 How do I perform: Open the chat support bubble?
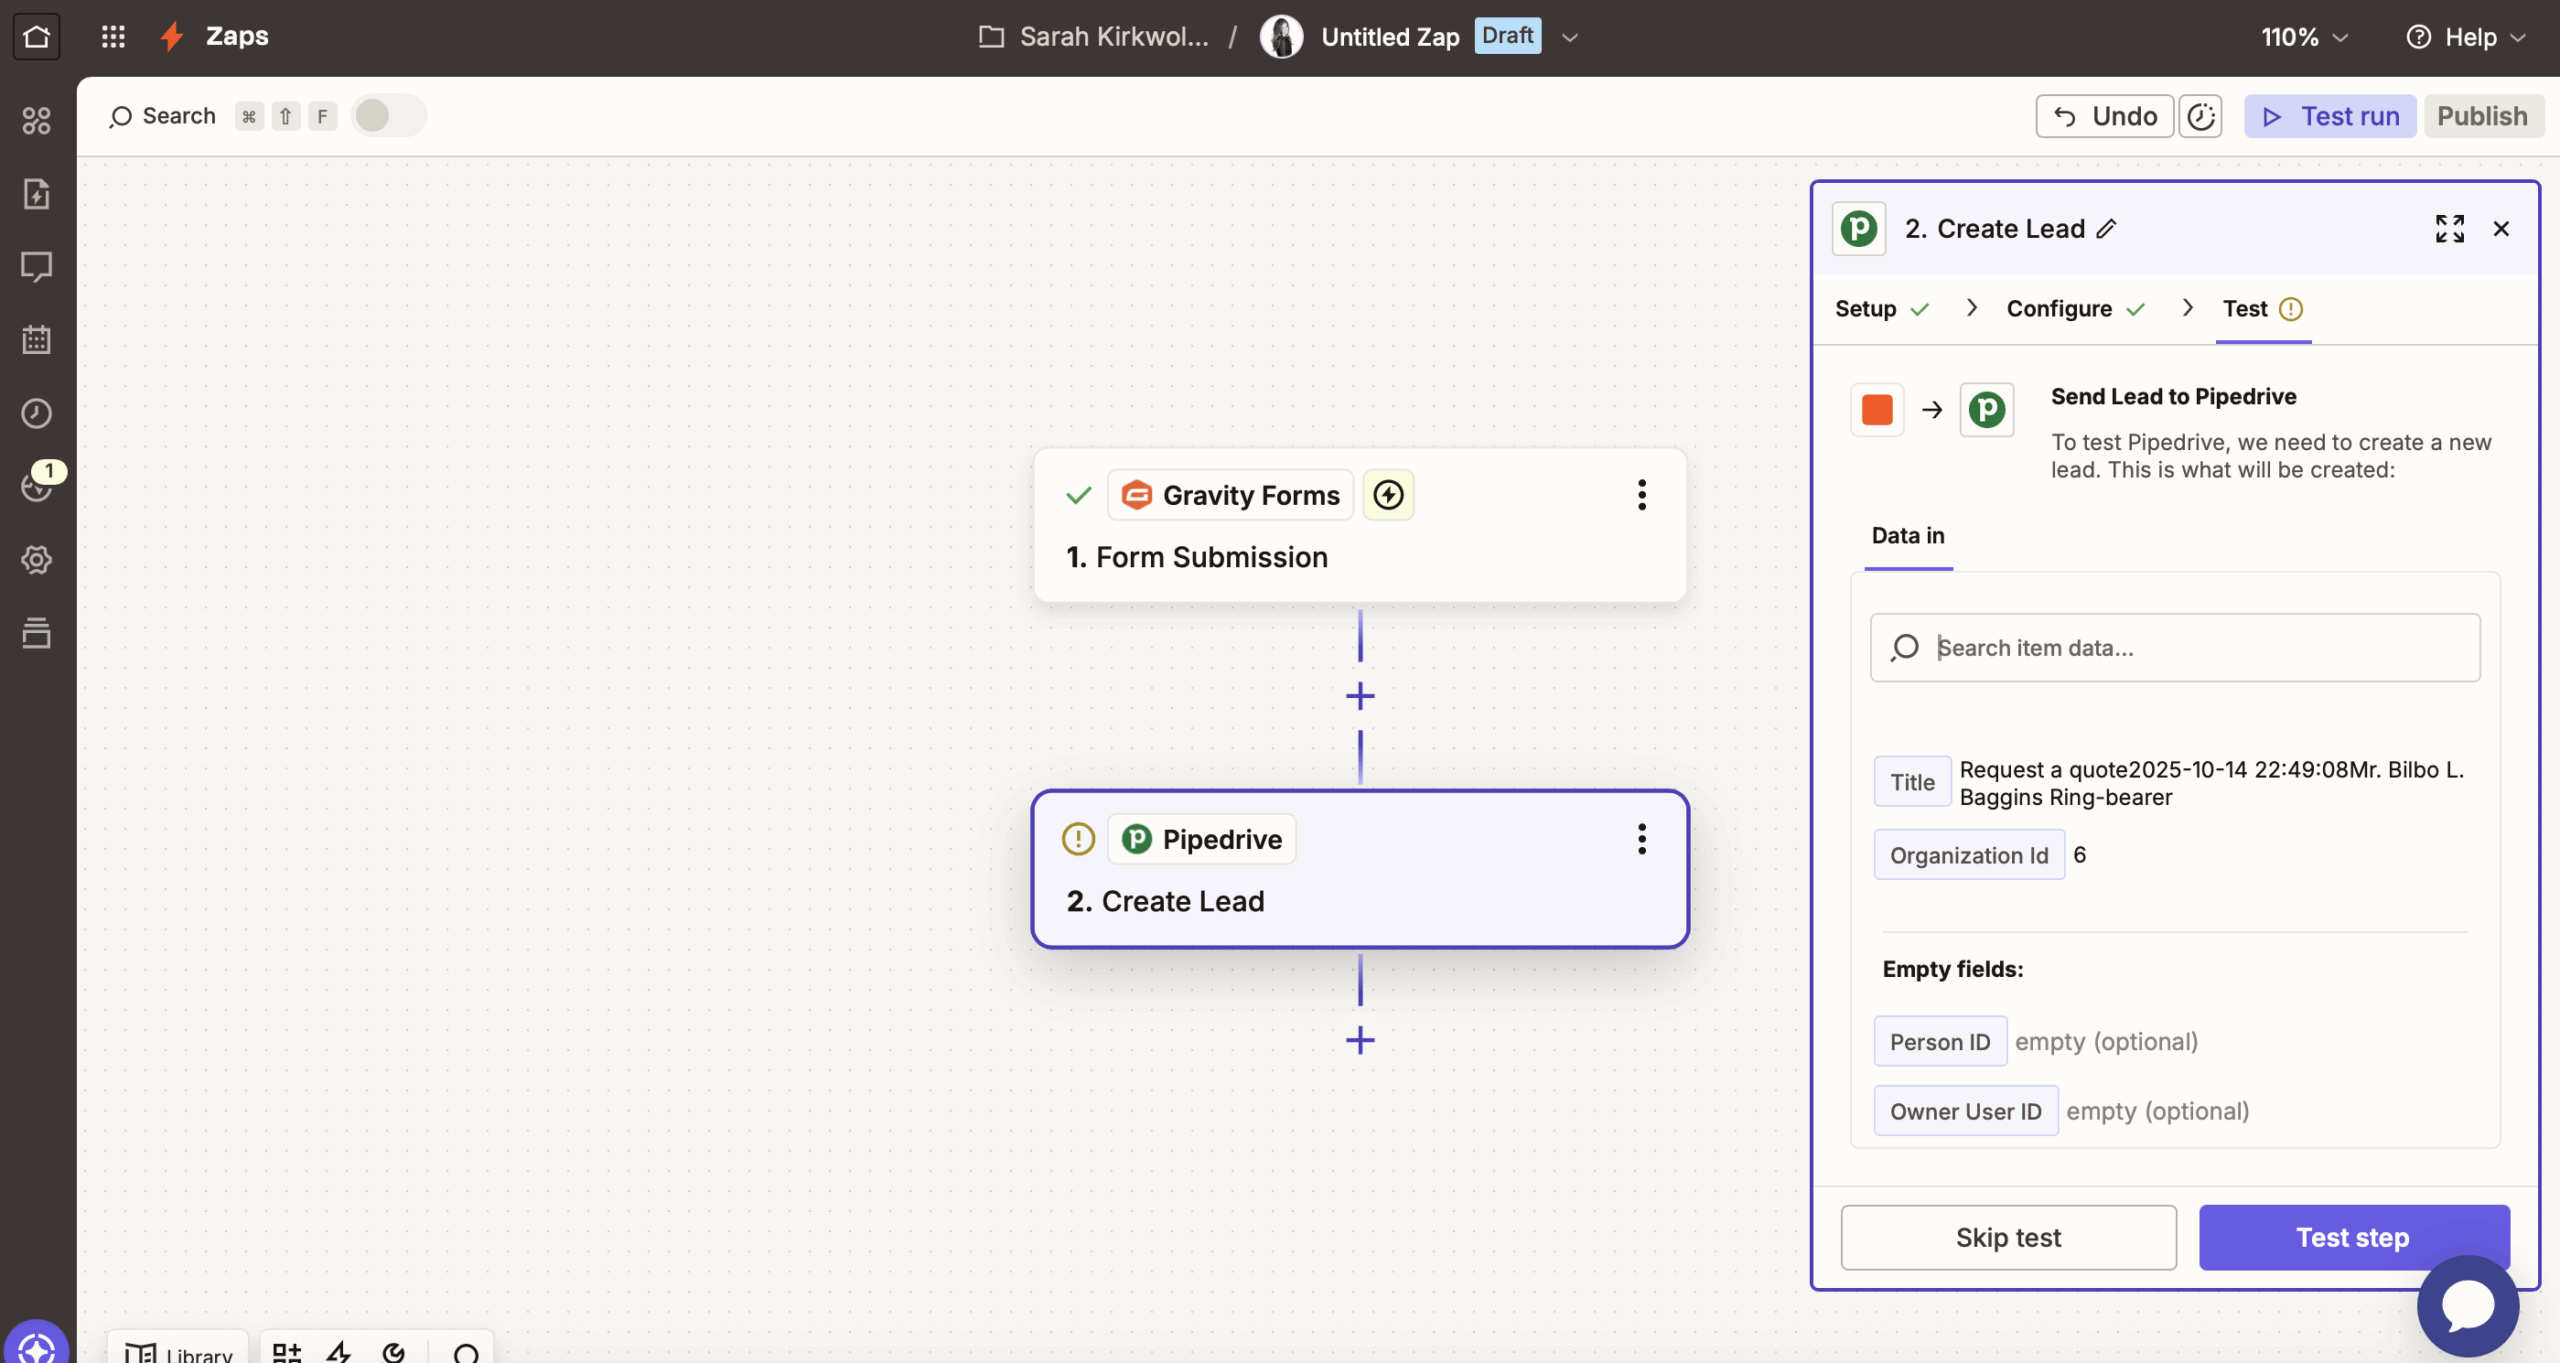click(x=2467, y=1305)
